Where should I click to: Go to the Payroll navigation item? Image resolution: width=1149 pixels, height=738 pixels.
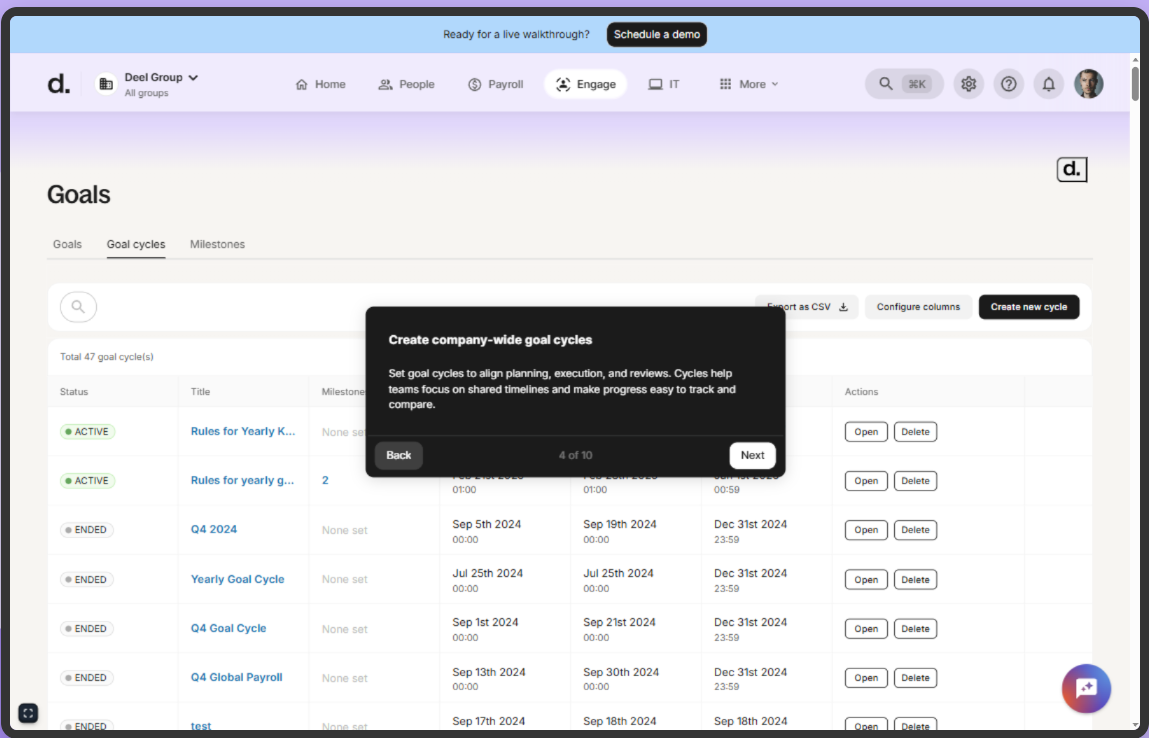(495, 84)
